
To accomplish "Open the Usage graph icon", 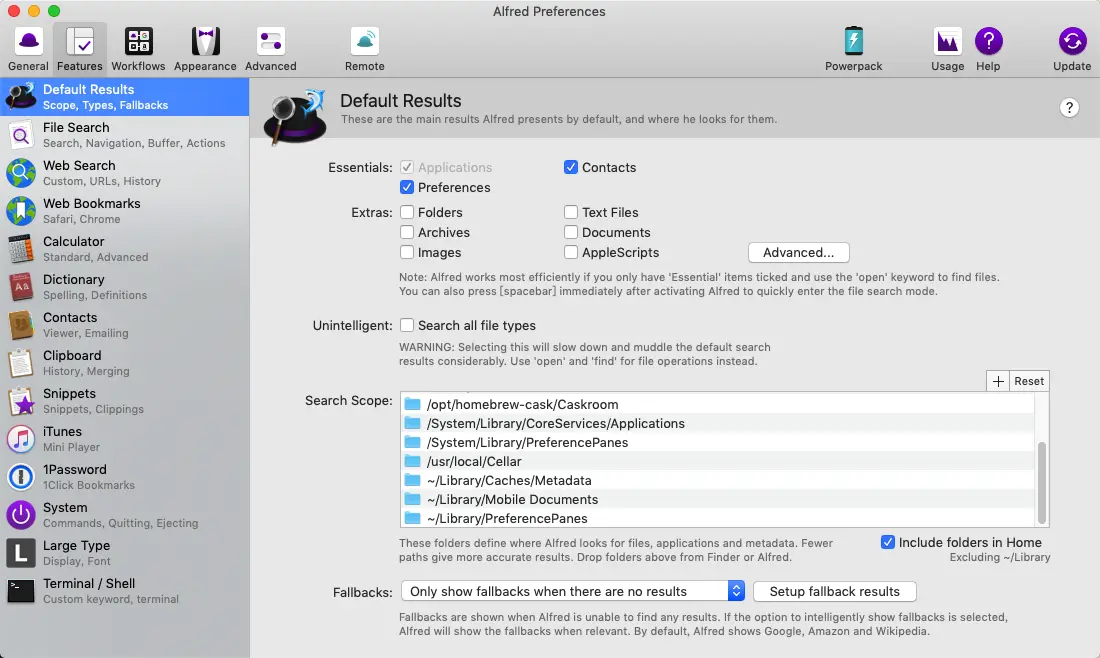I will [x=947, y=42].
